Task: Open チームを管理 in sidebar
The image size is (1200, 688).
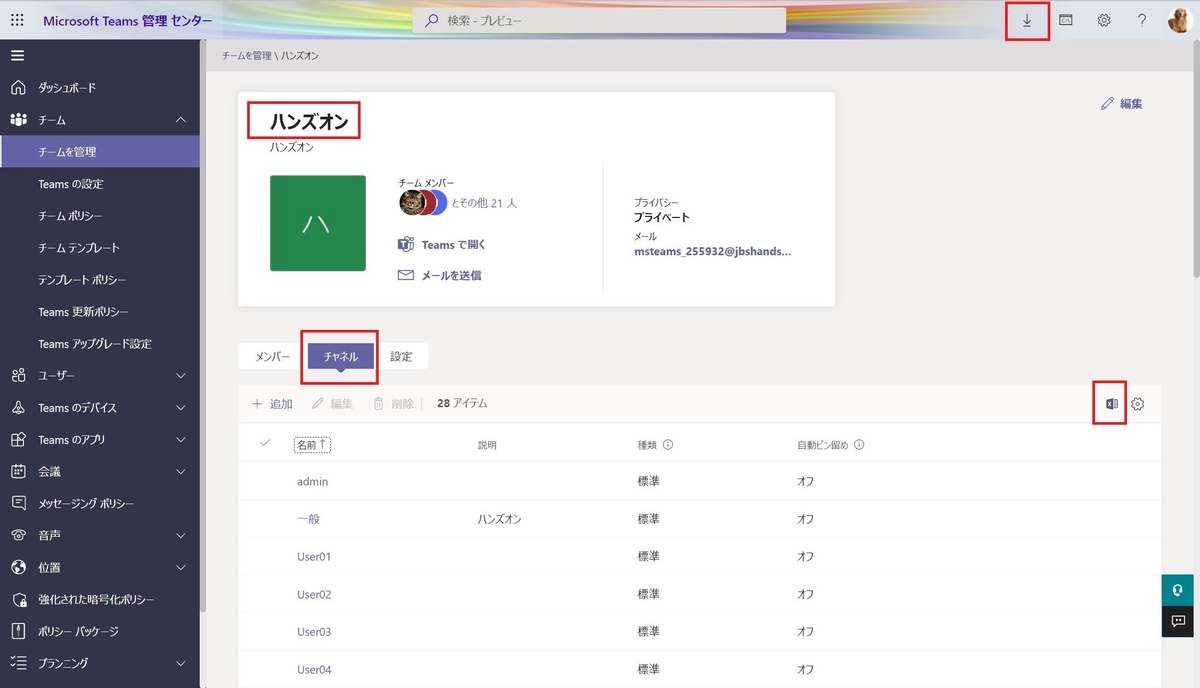Action: coord(100,152)
